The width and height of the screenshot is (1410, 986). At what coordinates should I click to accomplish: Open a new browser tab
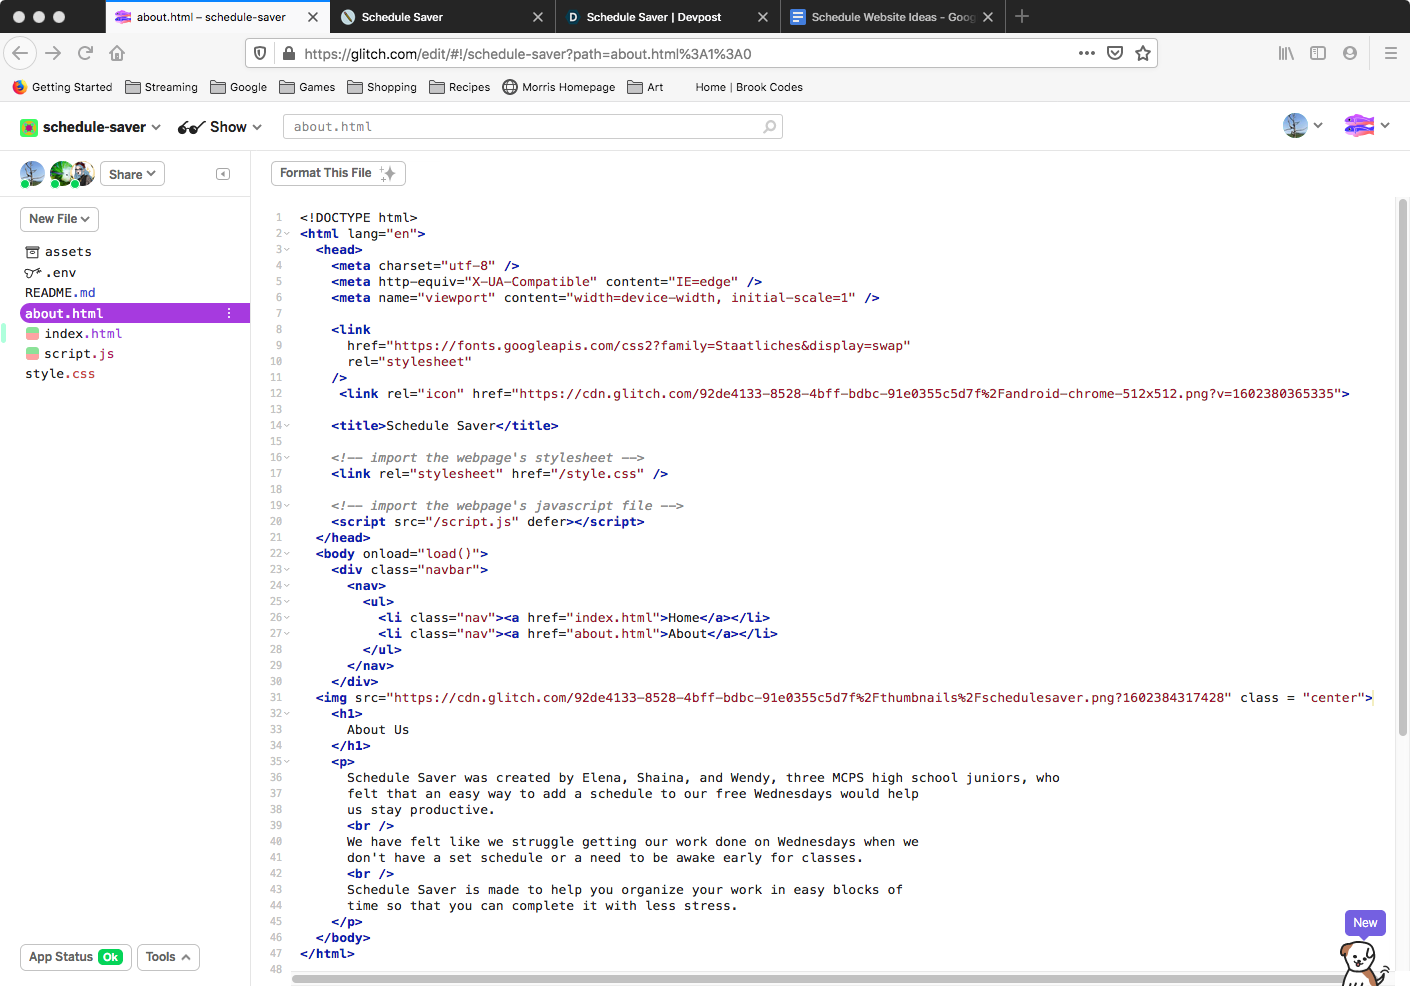1022,16
